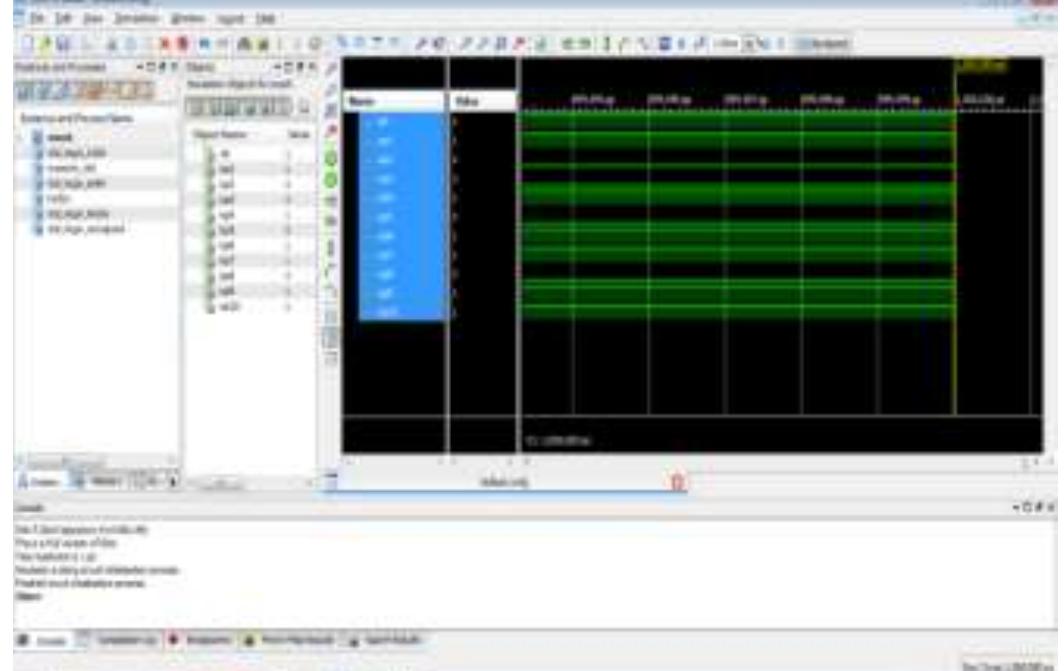Screen dimensions: 1064x671
Task: Click the yellow cursor time flag
Action: 981,66
